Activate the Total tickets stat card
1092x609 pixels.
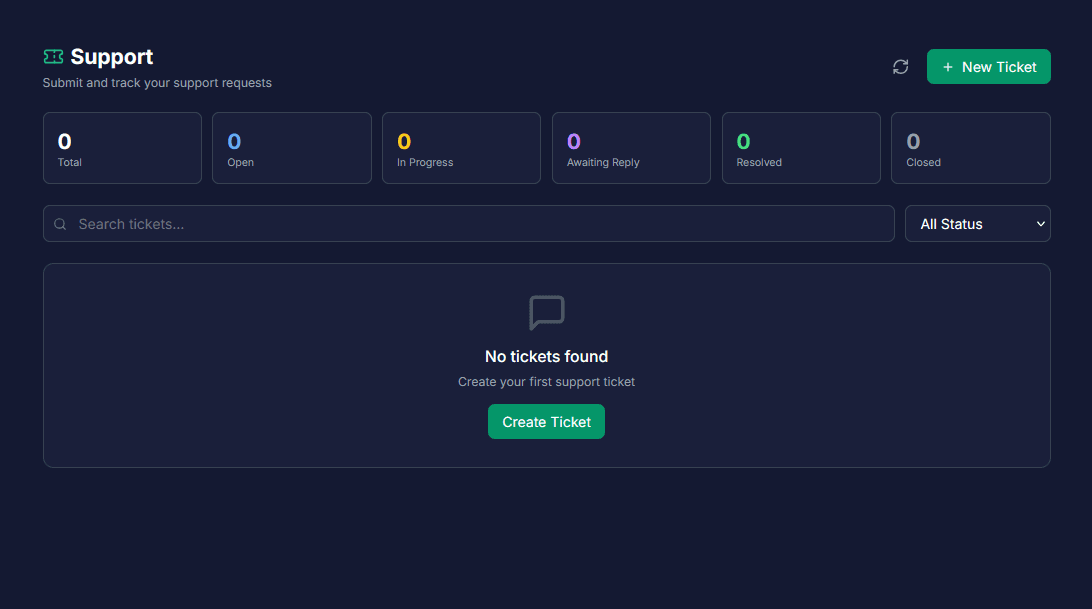[122, 148]
